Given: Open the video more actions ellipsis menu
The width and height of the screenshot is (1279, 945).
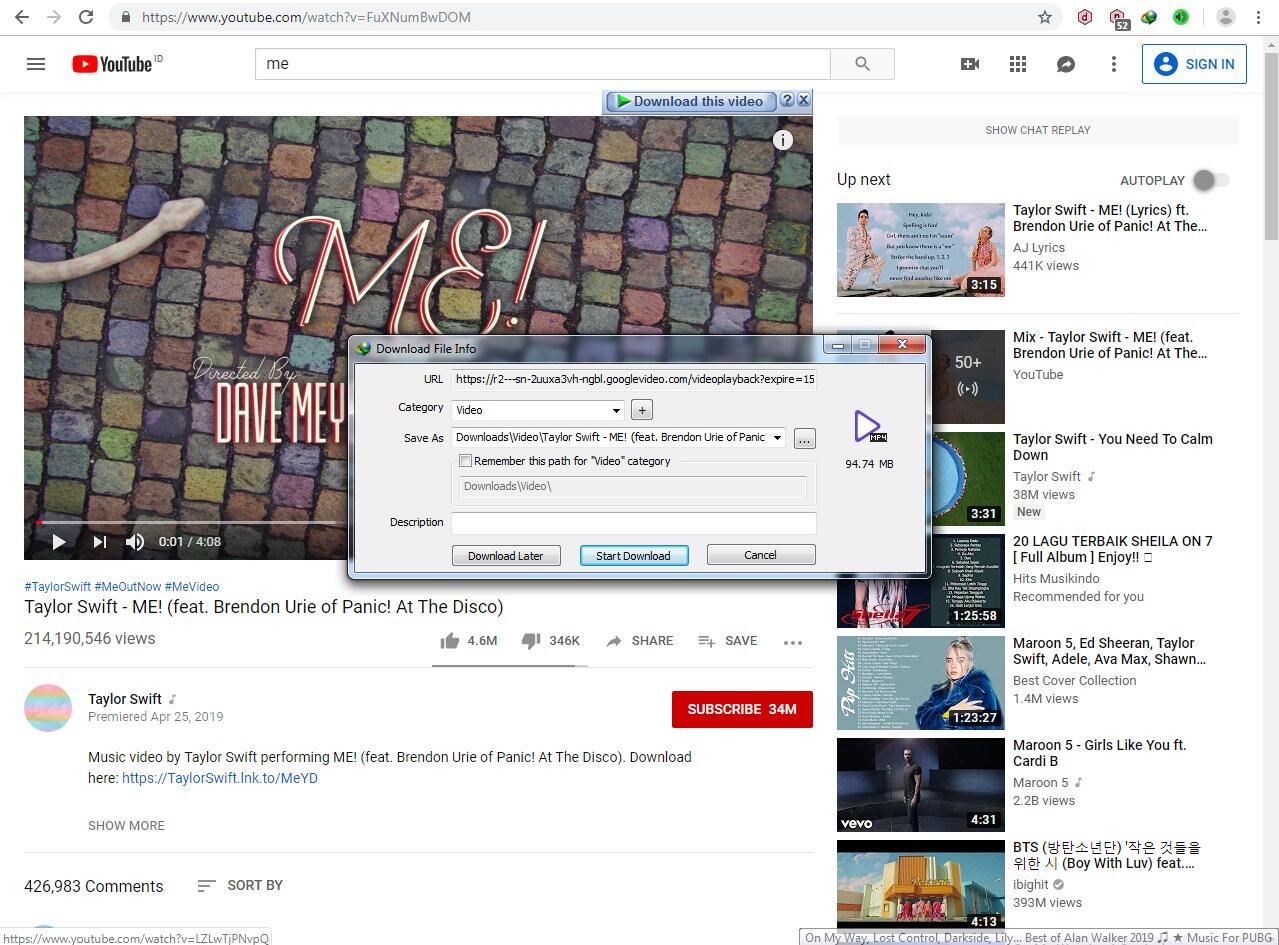Looking at the screenshot, I should pos(793,642).
